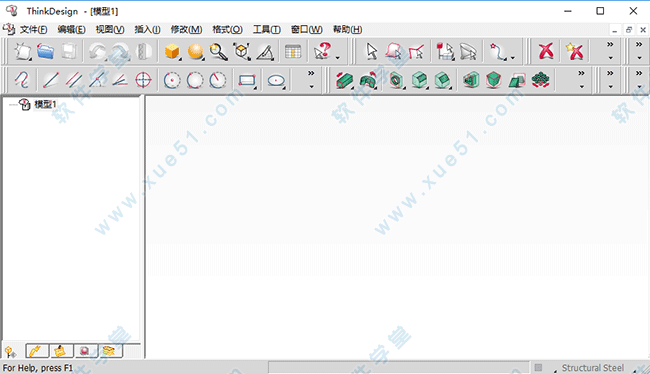The width and height of the screenshot is (650, 374).
Task: Click the magnifying glass zoom icon
Action: pos(218,51)
